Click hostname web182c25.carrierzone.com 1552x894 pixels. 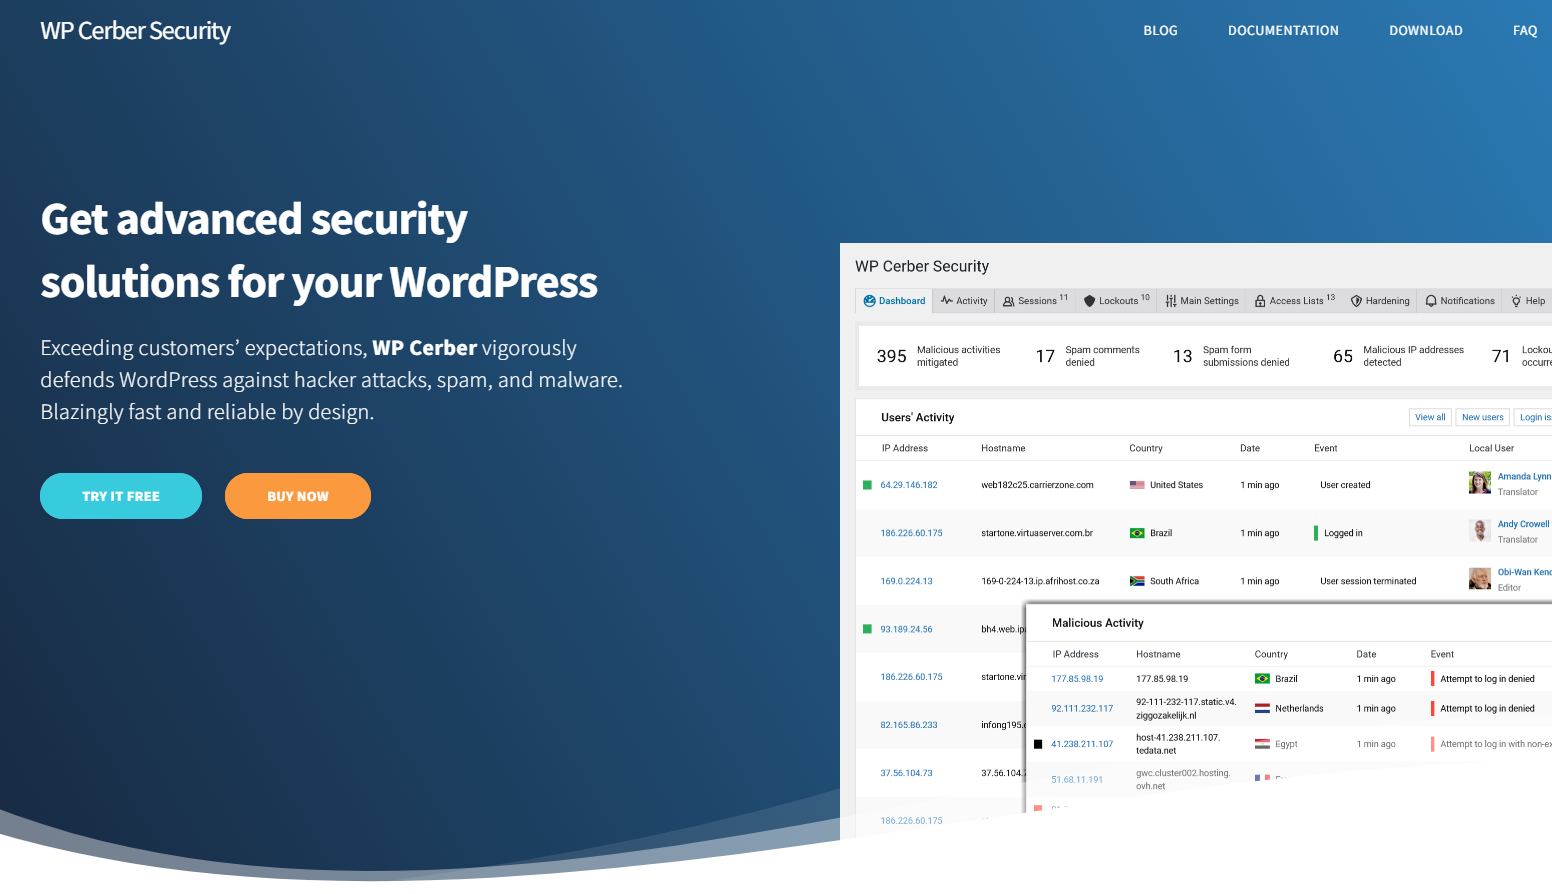(1037, 485)
